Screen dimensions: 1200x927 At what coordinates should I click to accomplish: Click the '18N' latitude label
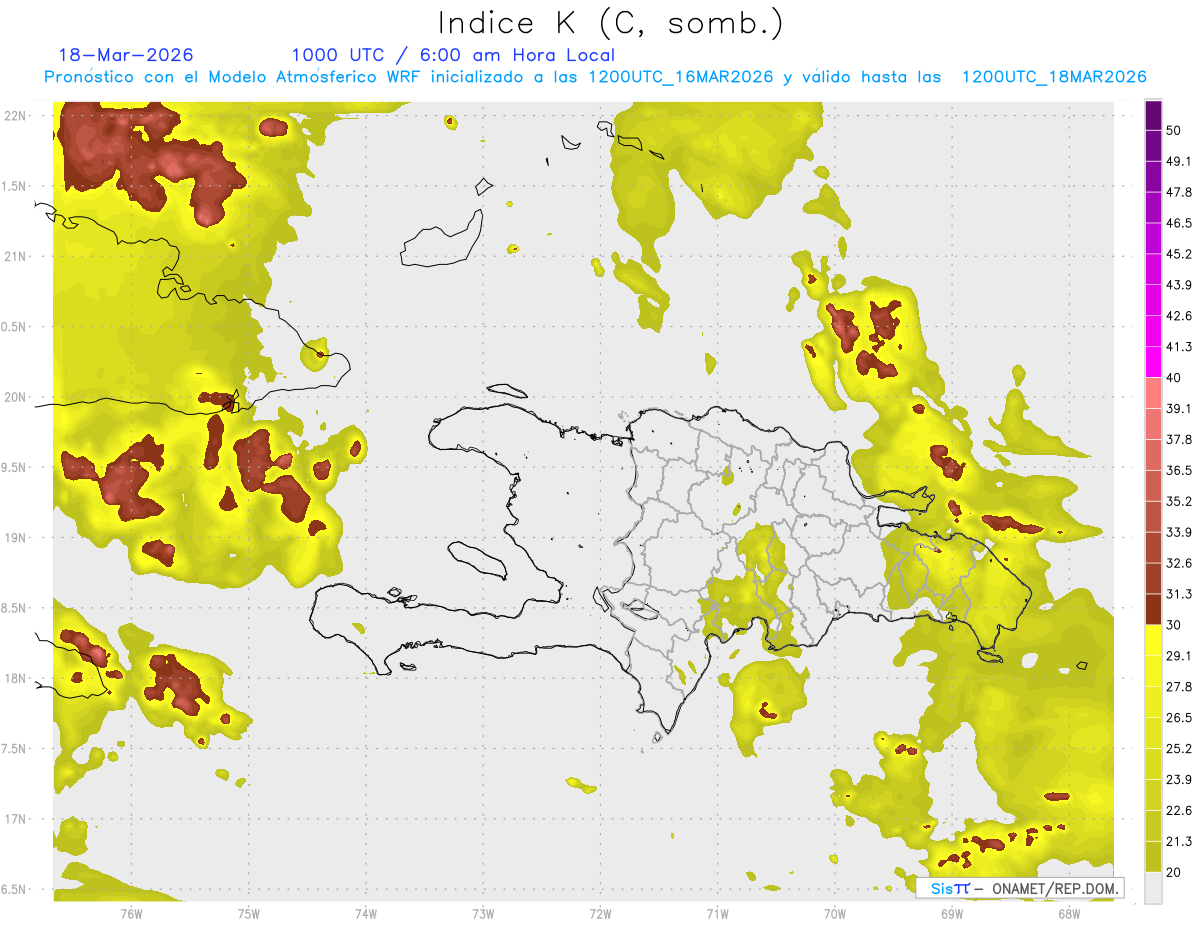pyautogui.click(x=15, y=678)
